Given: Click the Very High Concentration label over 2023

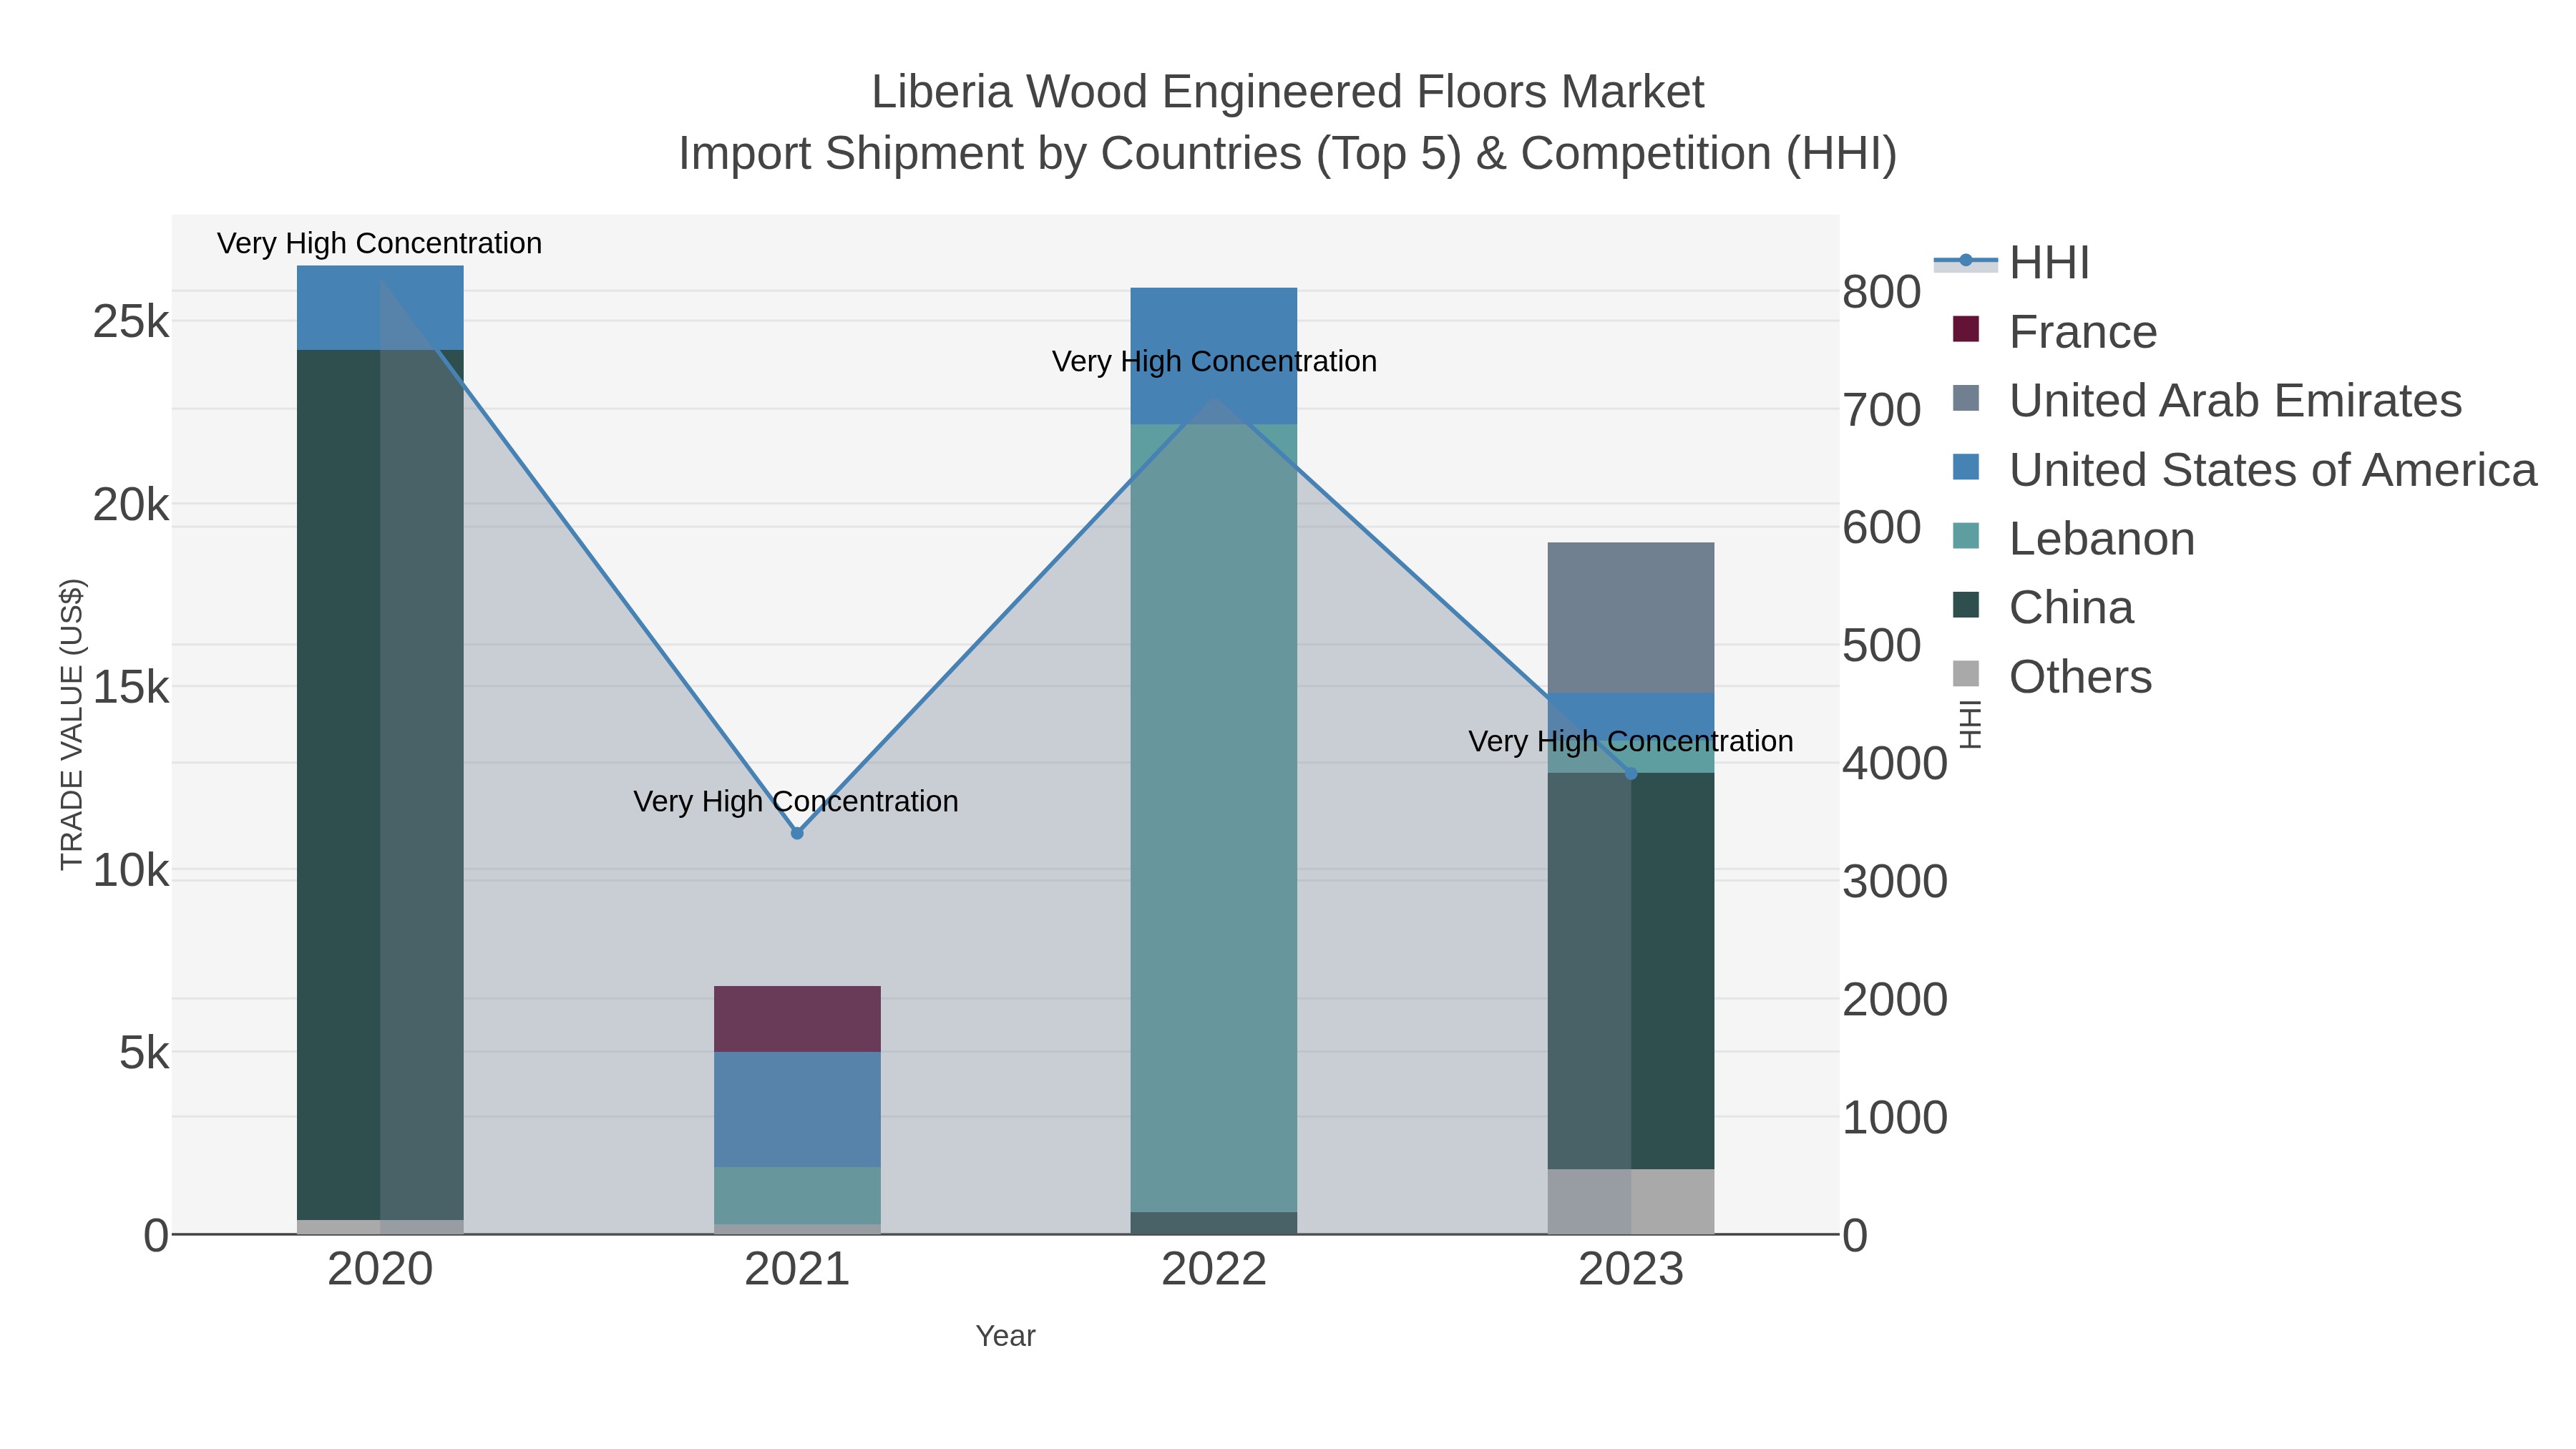Looking at the screenshot, I should (1631, 741).
